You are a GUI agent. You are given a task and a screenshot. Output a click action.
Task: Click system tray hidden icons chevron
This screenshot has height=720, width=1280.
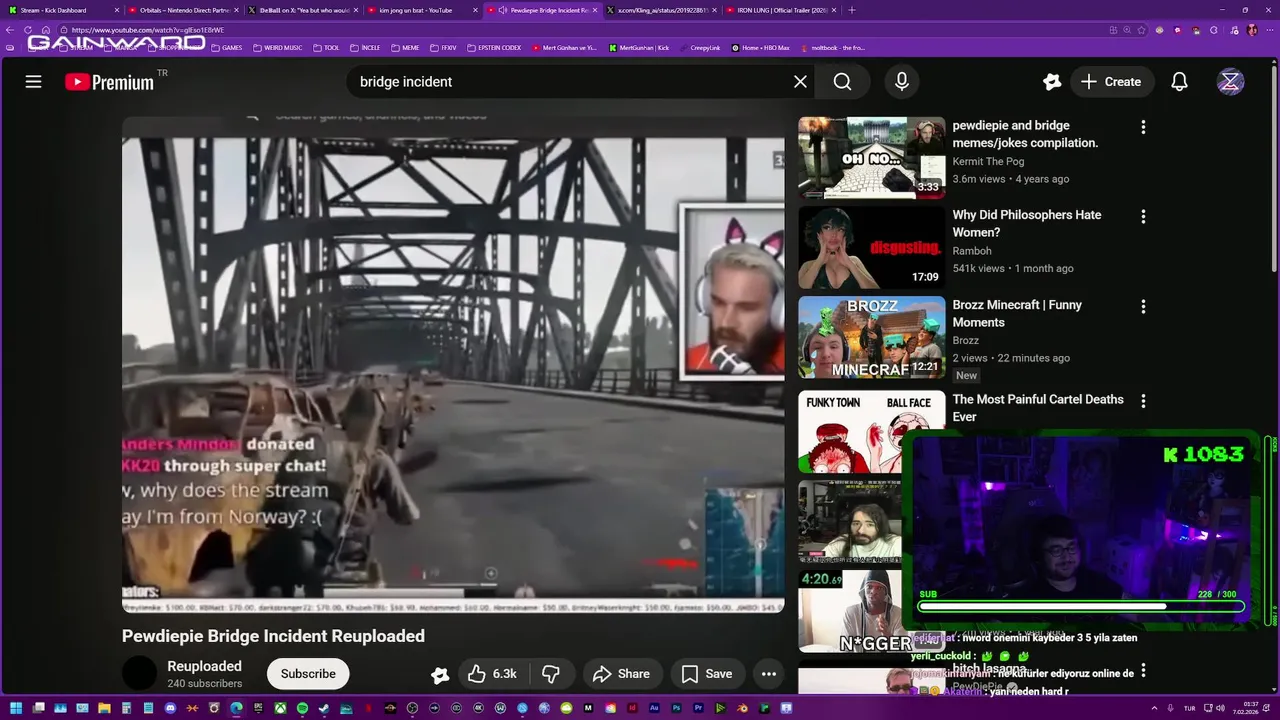(1153, 708)
